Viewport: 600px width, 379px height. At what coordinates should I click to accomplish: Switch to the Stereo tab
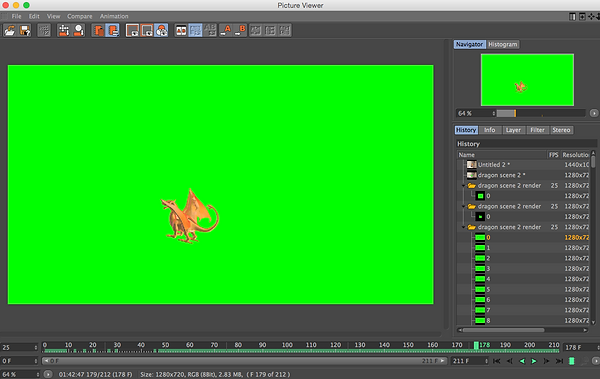pyautogui.click(x=561, y=130)
